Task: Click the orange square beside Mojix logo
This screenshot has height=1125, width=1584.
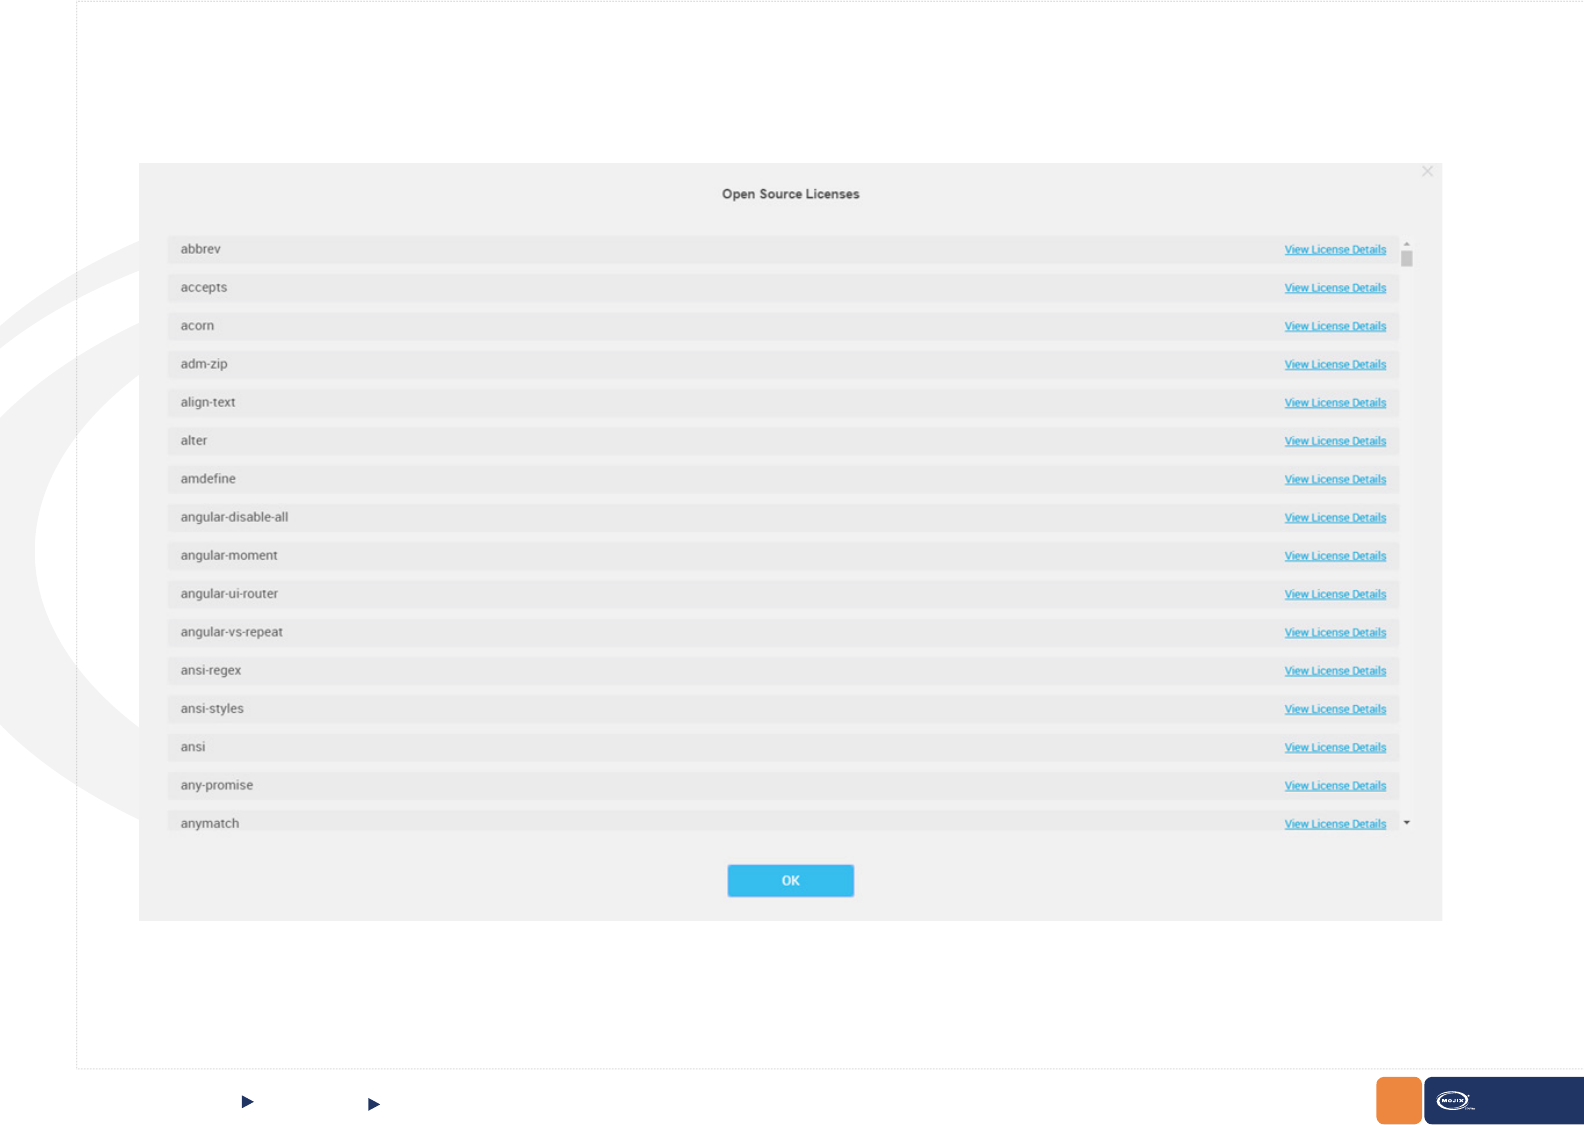Action: [1398, 1100]
